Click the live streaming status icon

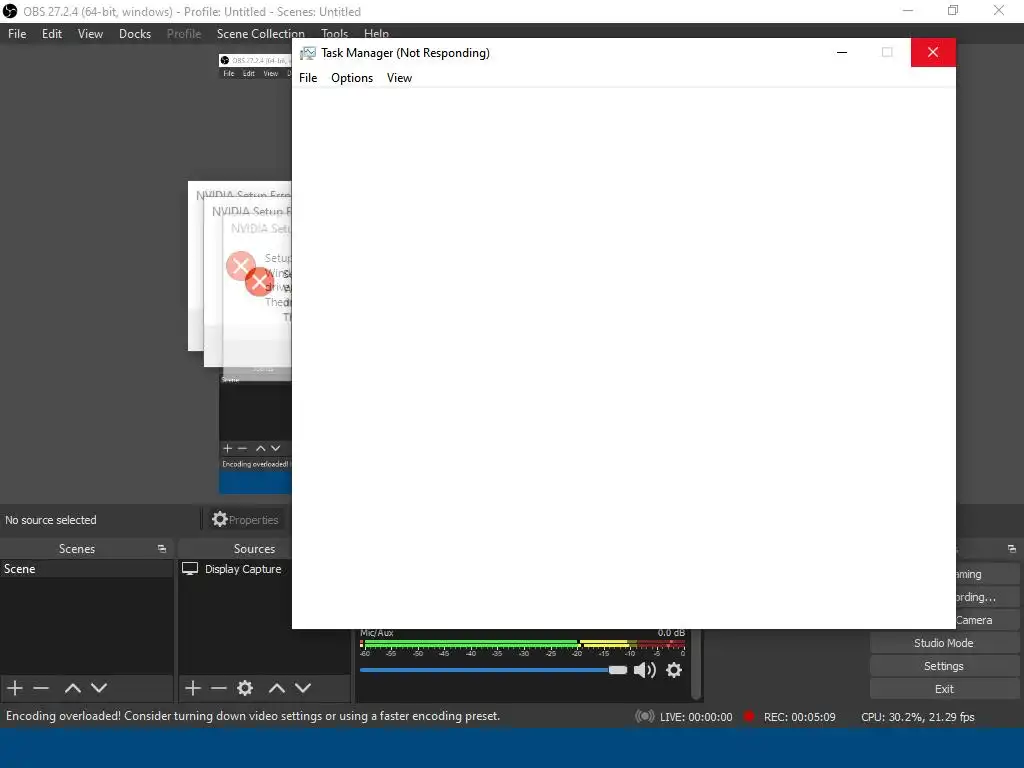click(x=645, y=716)
